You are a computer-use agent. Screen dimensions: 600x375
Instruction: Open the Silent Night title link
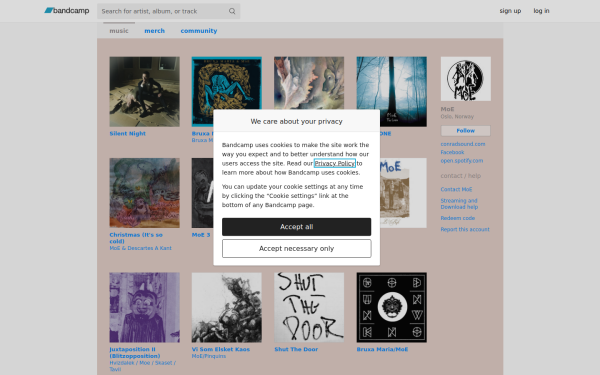127,134
